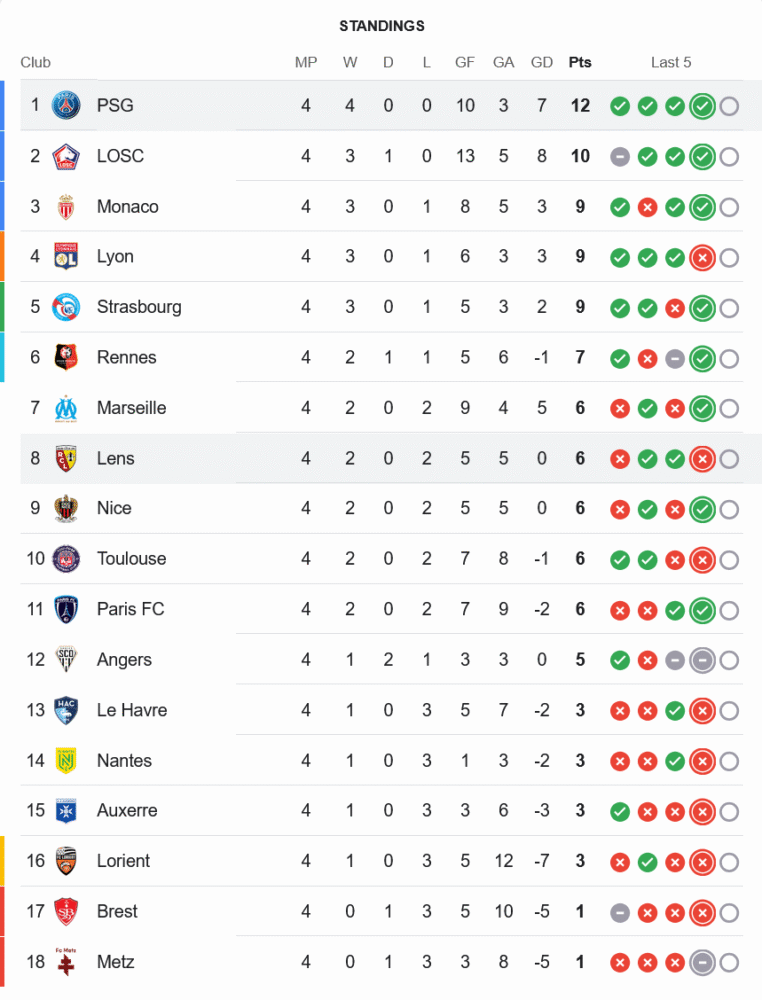Click the Last 5 column header
The width and height of the screenshot is (762, 1000).
pyautogui.click(x=671, y=62)
